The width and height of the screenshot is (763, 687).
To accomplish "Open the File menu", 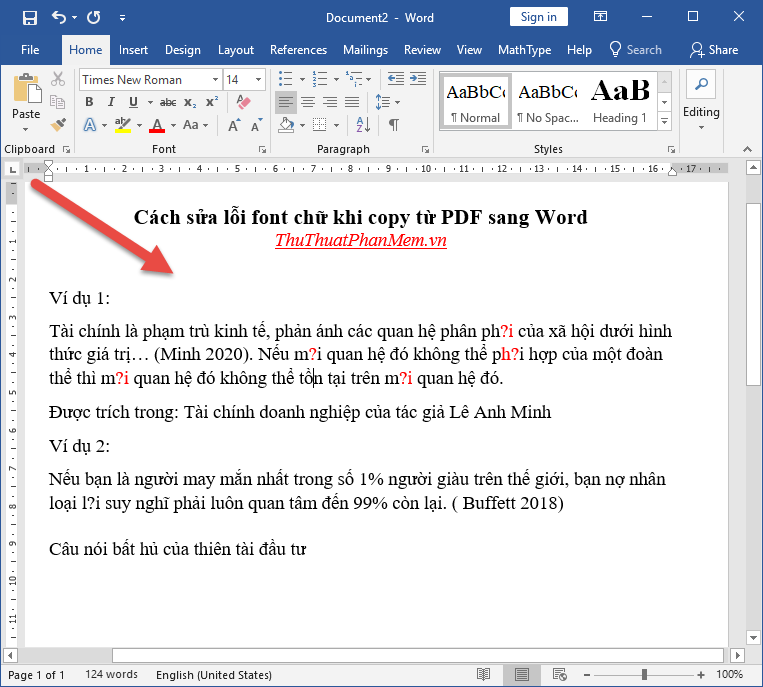I will pyautogui.click(x=30, y=50).
